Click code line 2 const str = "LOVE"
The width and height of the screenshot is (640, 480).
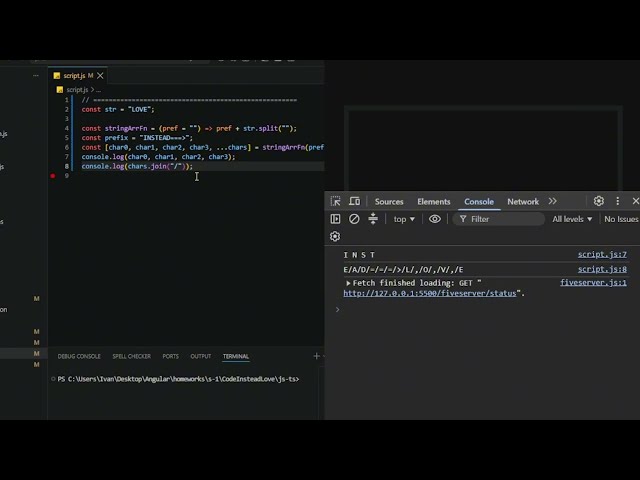tap(118, 109)
